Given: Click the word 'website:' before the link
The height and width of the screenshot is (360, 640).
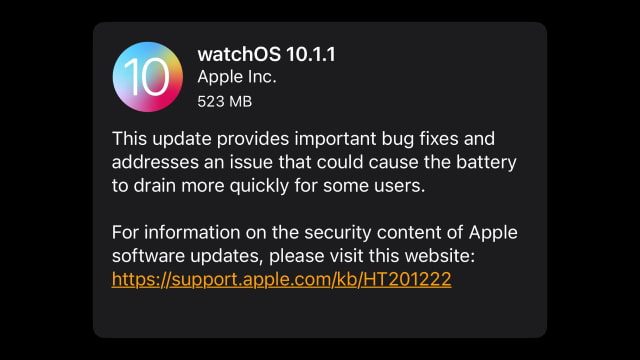Looking at the screenshot, I should pos(440,256).
